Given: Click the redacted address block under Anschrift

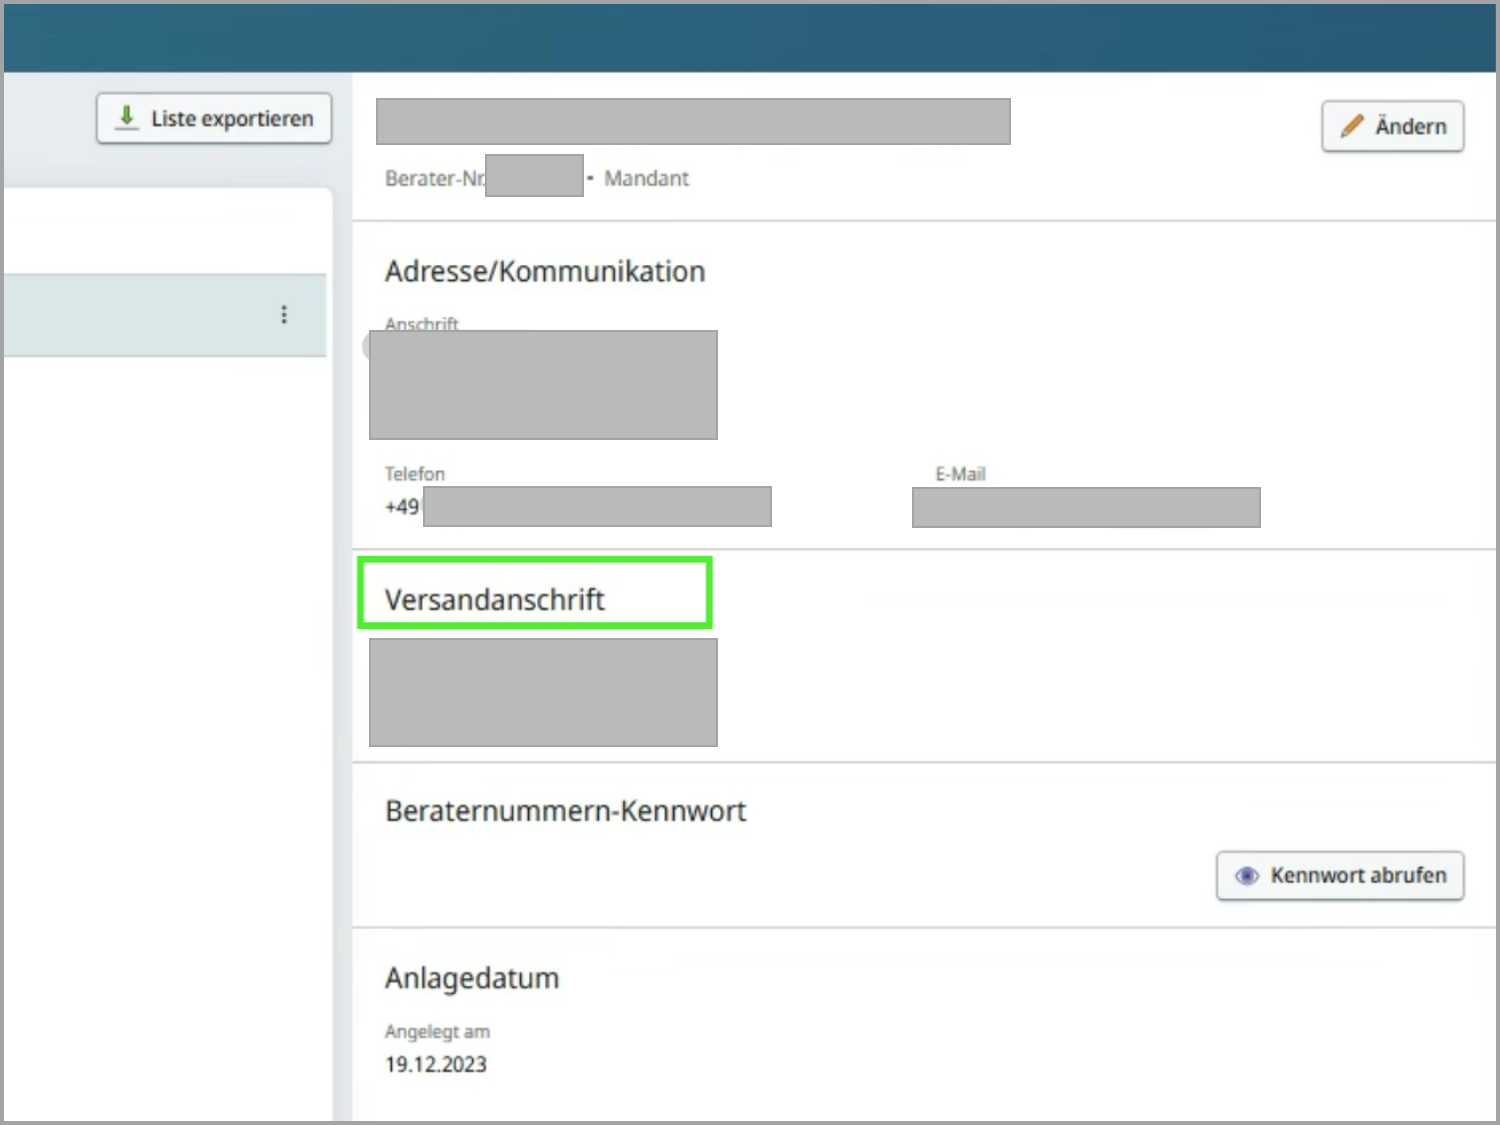Looking at the screenshot, I should click(x=543, y=385).
